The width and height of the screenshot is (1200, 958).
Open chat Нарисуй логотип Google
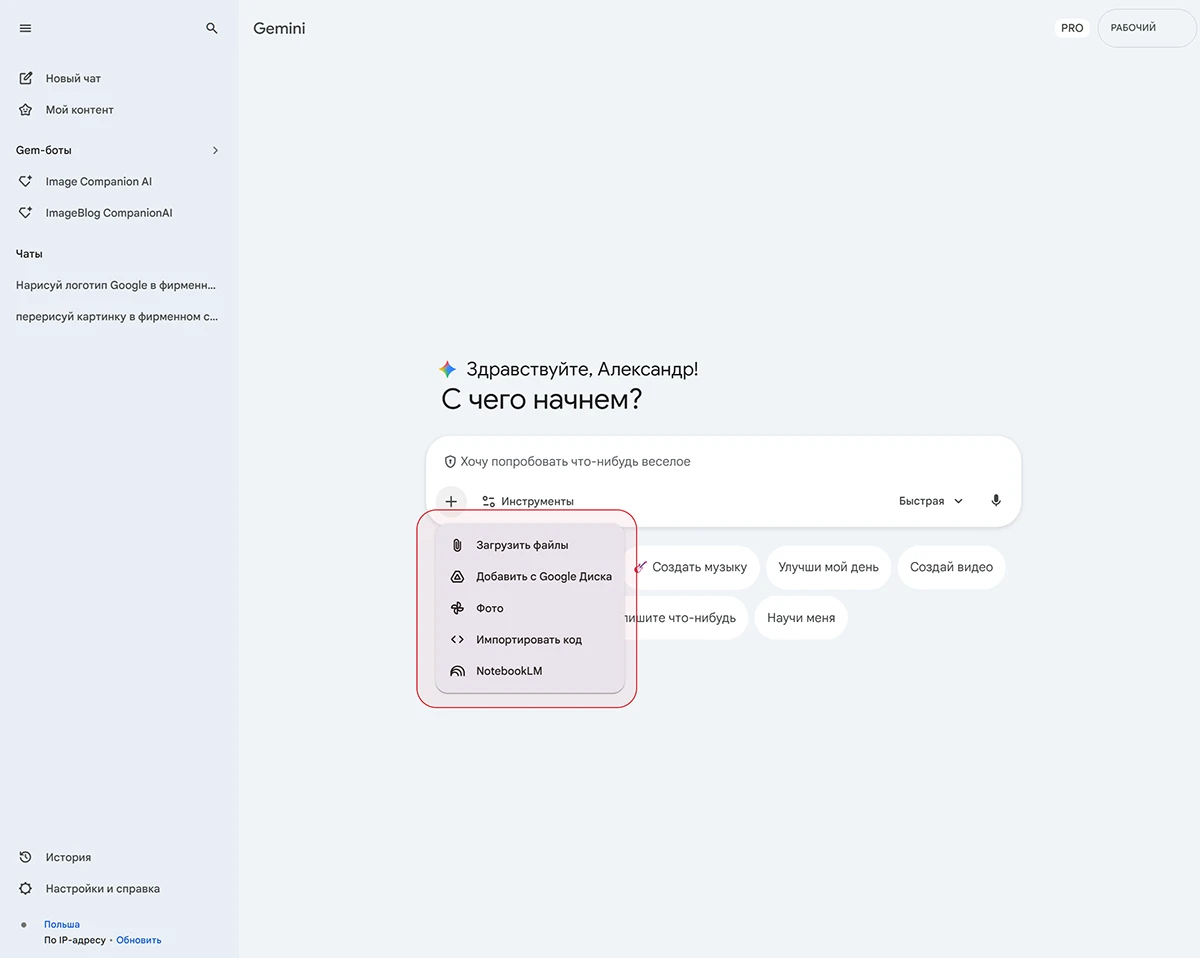click(116, 285)
